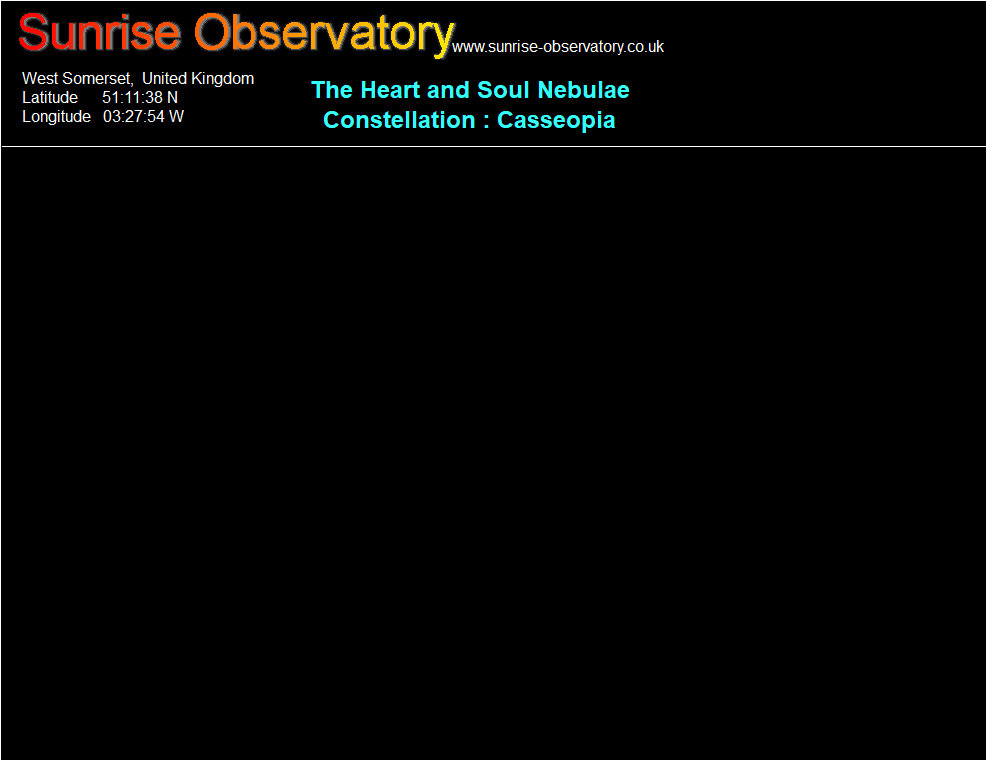This screenshot has width=987, height=761.
Task: Select "The Heart and Soul Nebulae" heading
Action: click(470, 90)
